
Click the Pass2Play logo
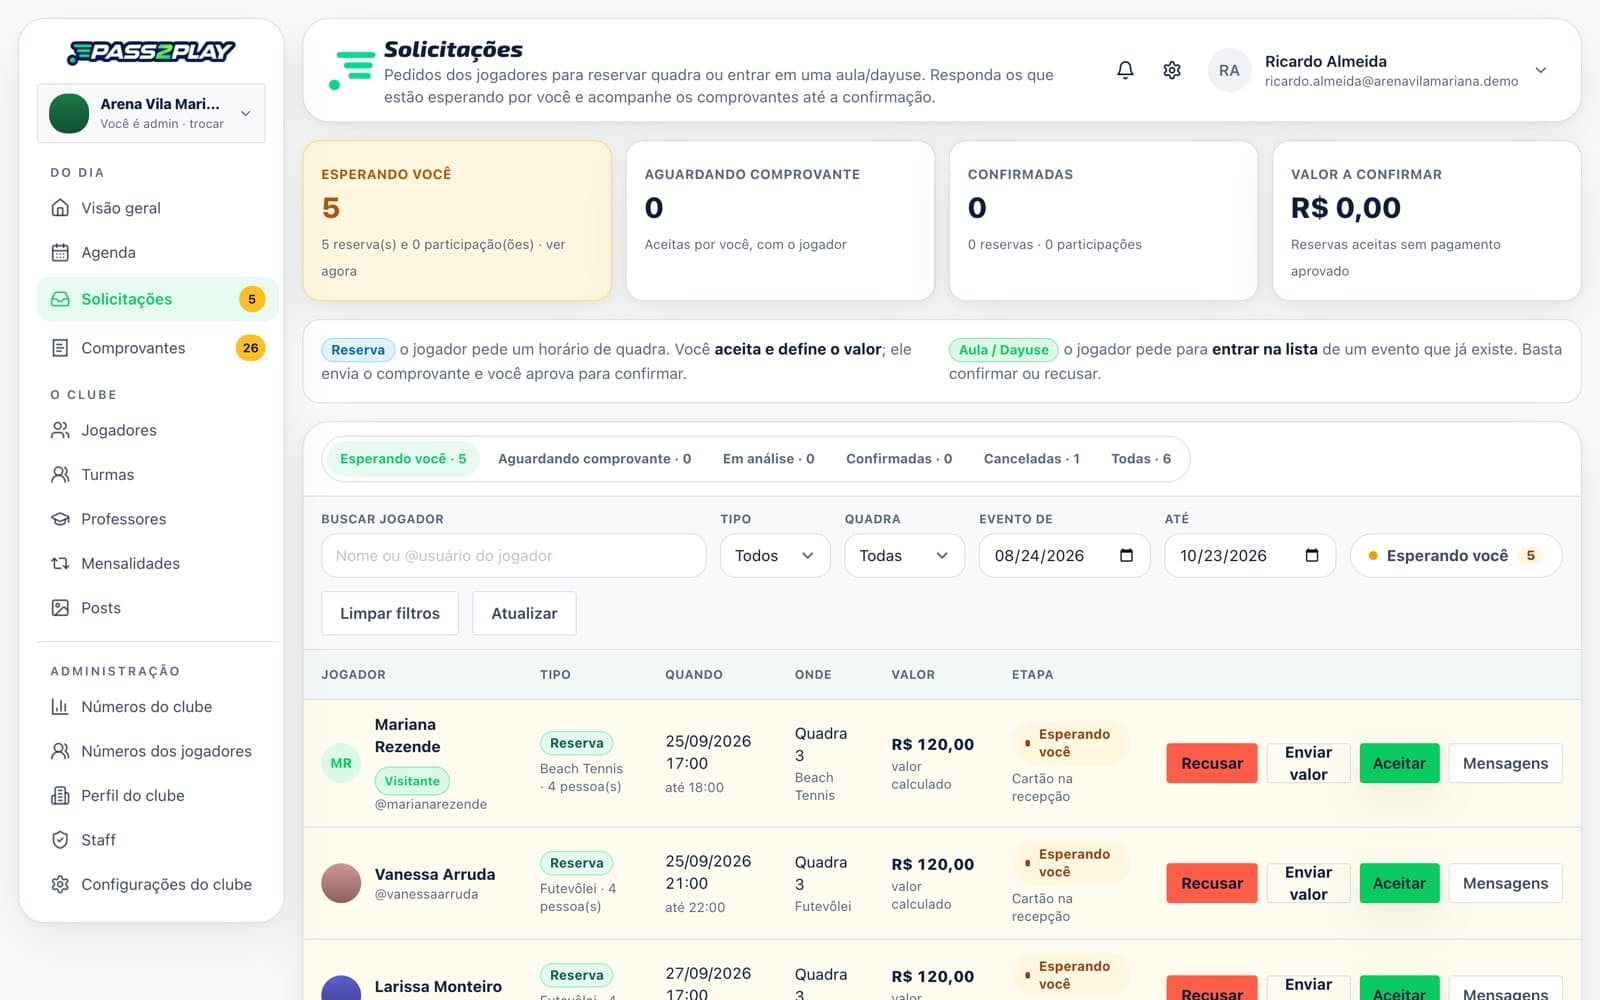151,52
